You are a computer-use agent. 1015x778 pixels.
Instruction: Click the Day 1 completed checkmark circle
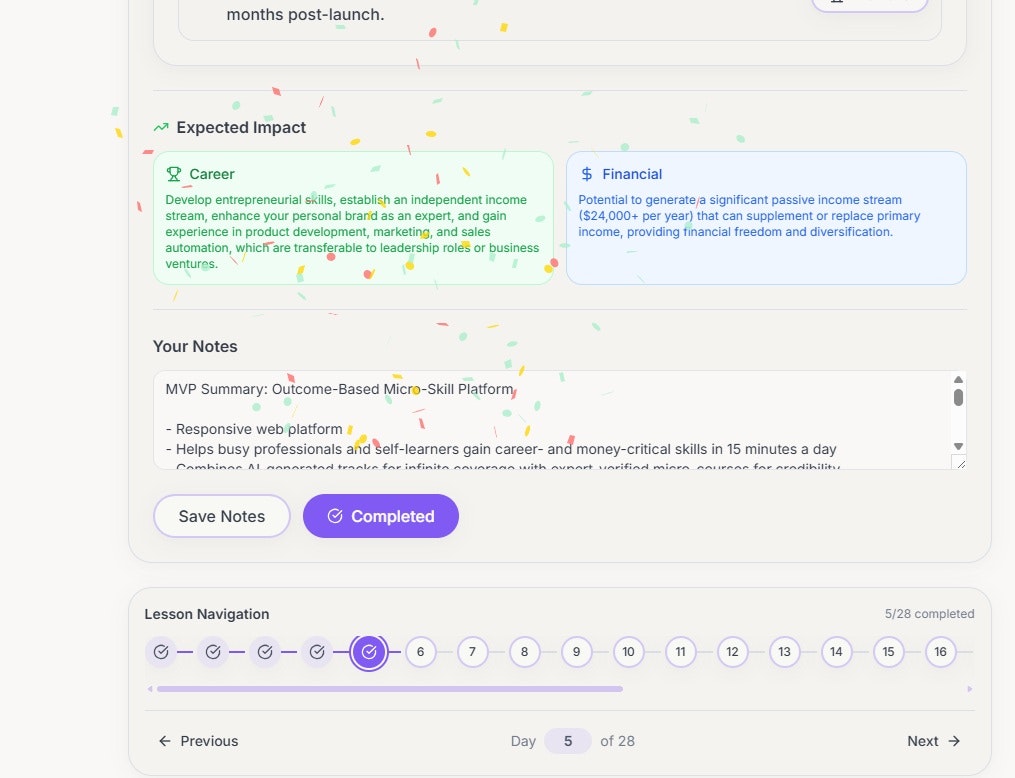coord(161,651)
